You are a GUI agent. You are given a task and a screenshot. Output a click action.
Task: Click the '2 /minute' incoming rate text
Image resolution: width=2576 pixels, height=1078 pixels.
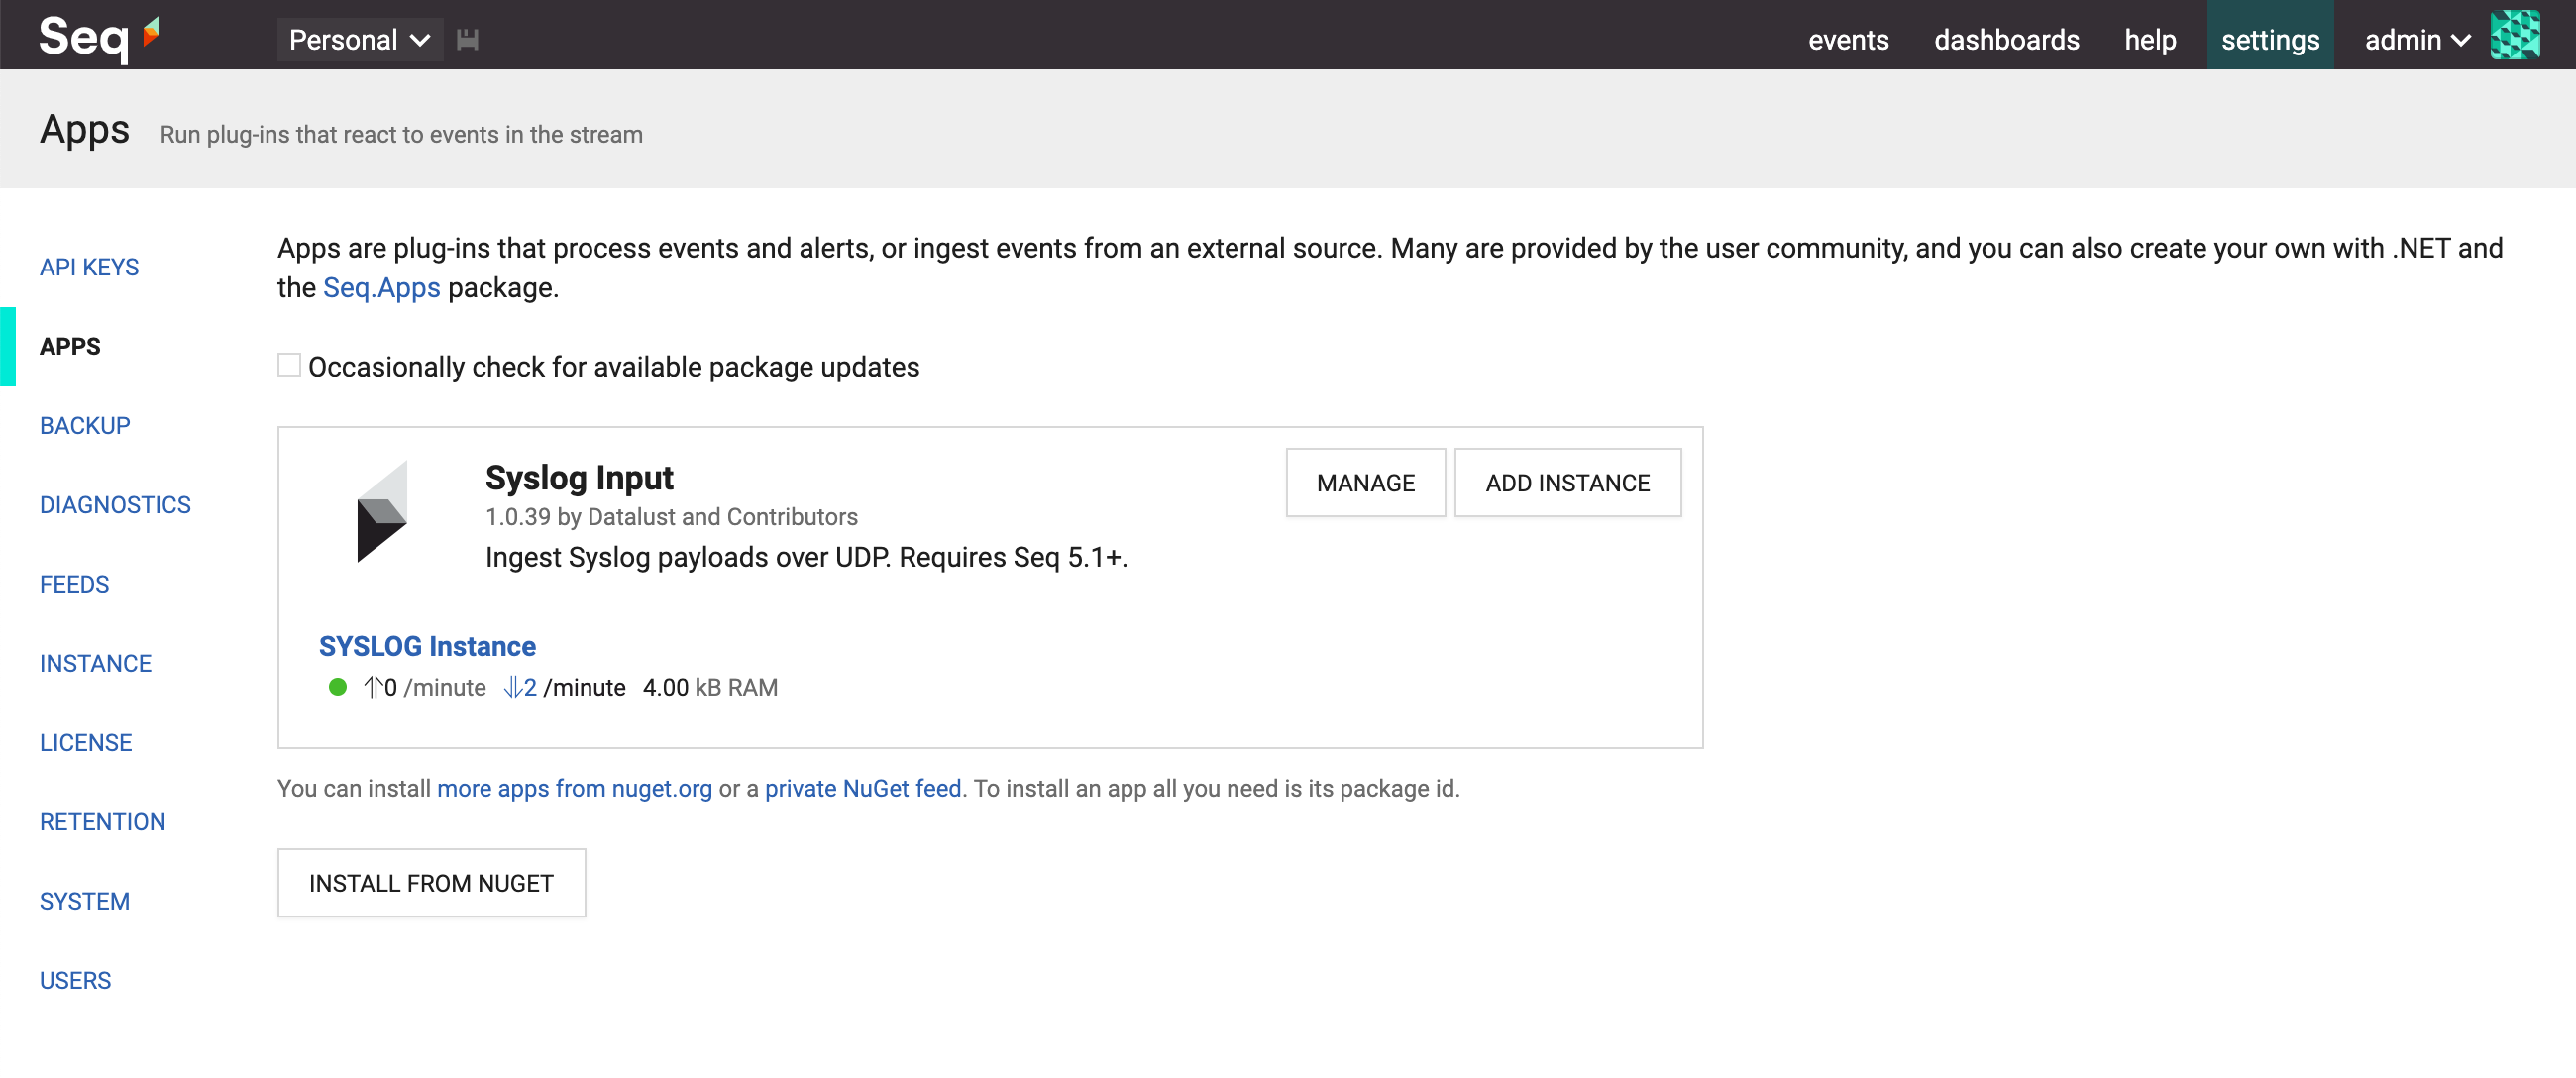point(575,688)
